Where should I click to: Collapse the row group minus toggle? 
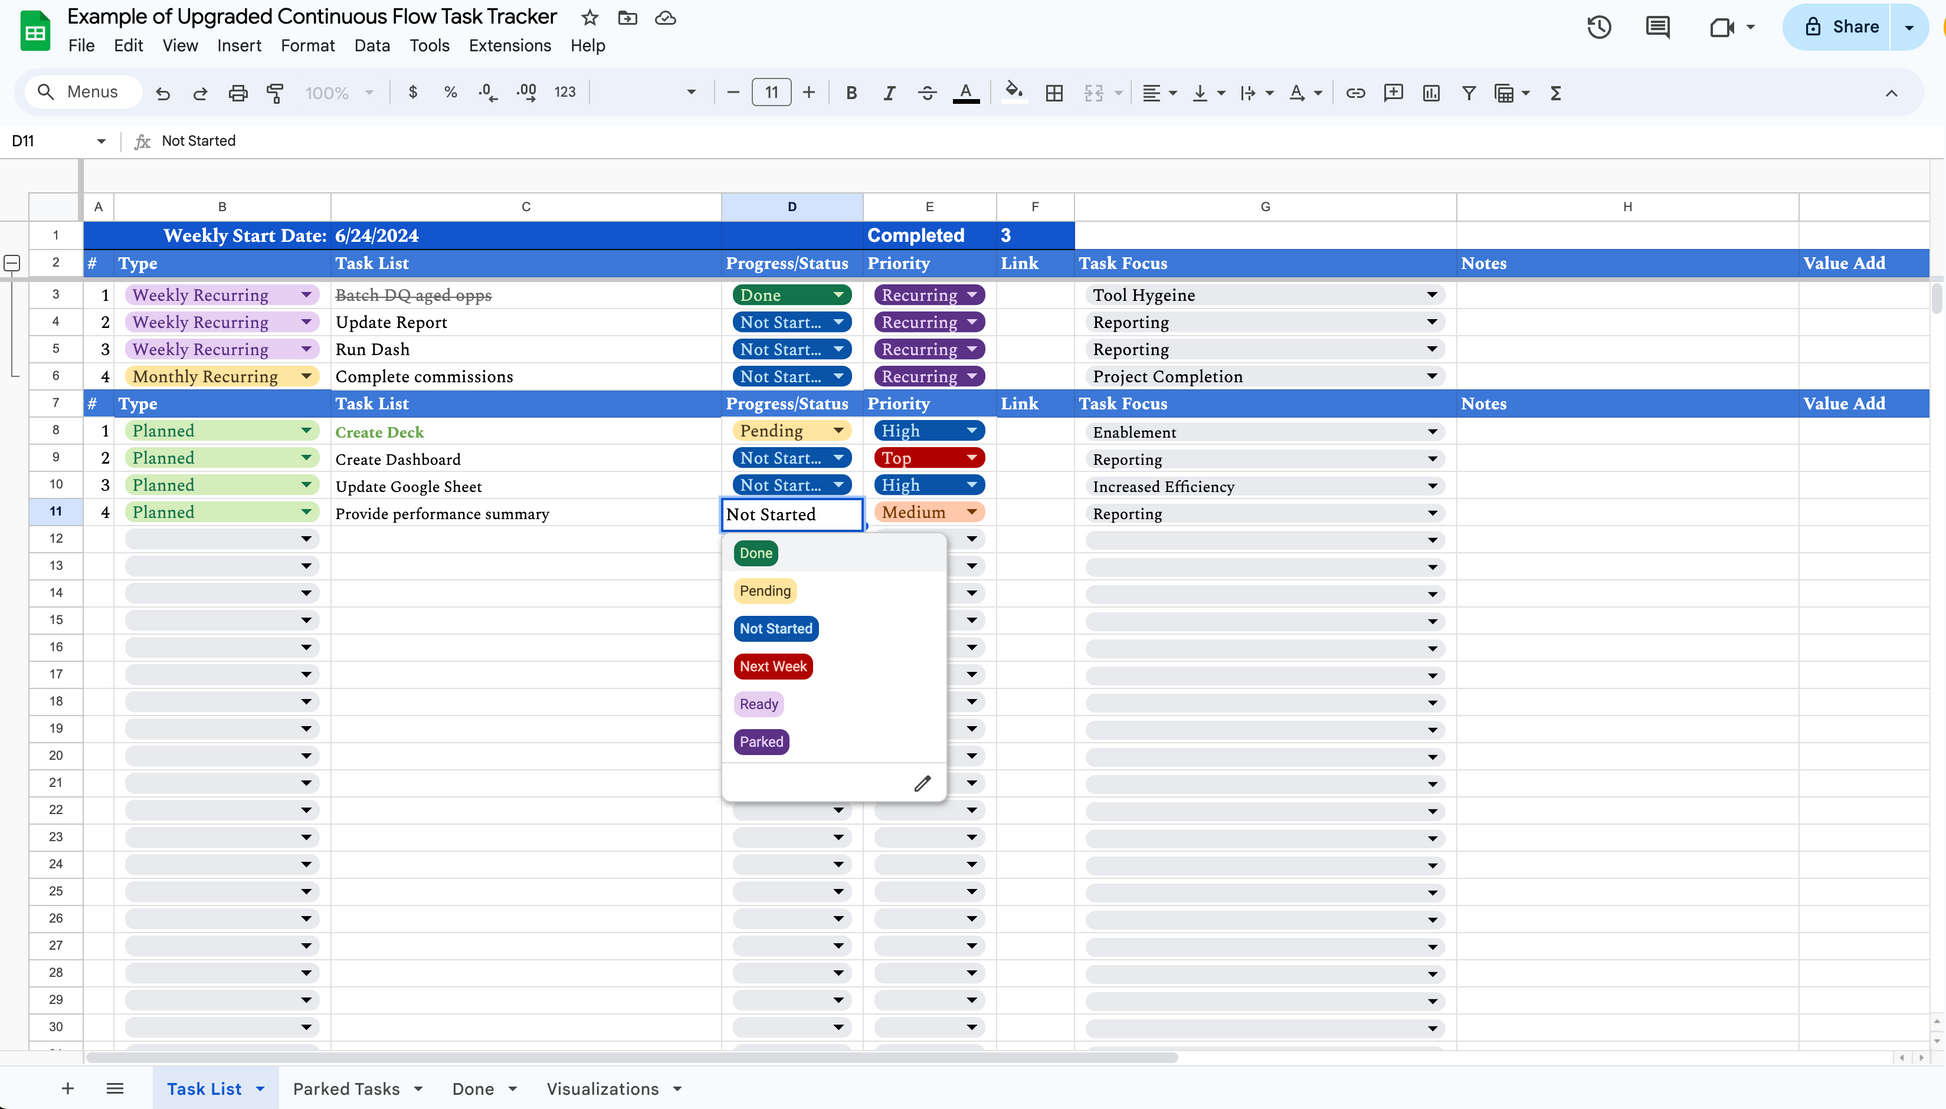(x=12, y=263)
